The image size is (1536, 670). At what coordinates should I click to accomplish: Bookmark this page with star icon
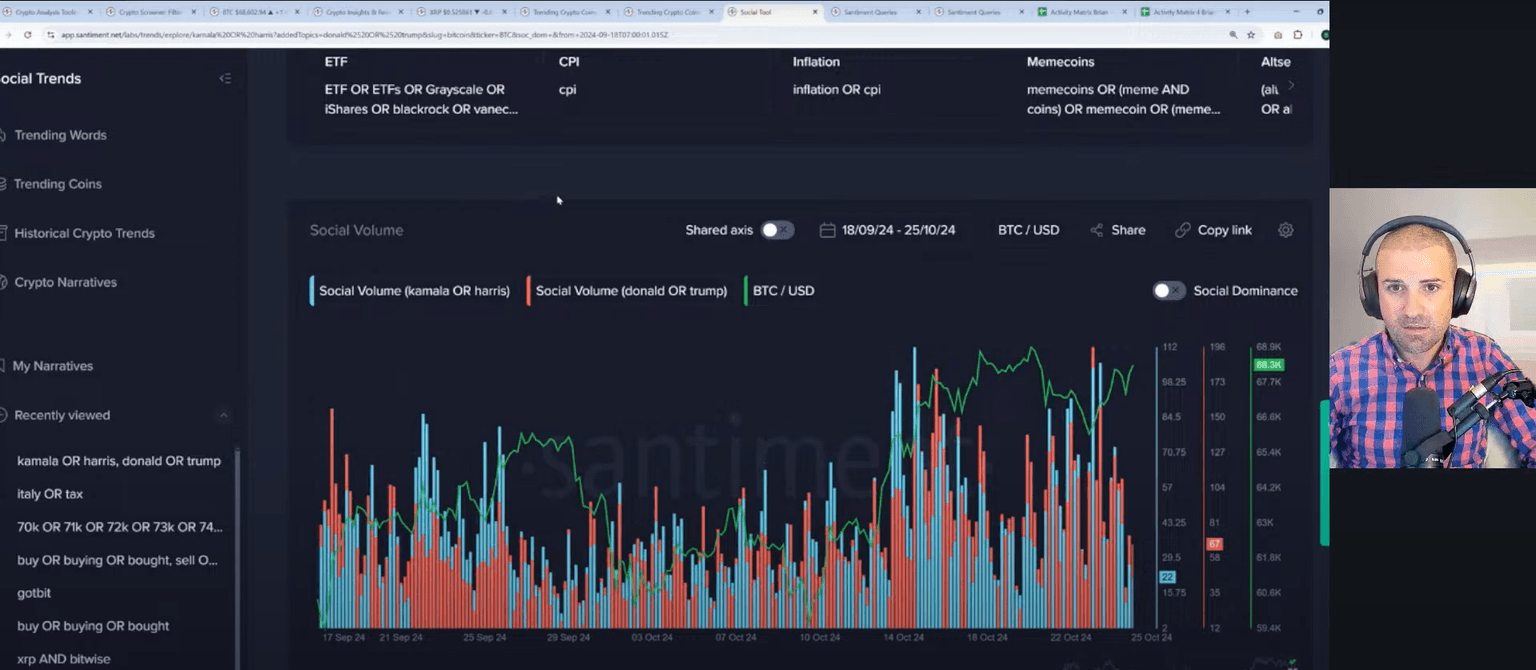(x=1250, y=34)
